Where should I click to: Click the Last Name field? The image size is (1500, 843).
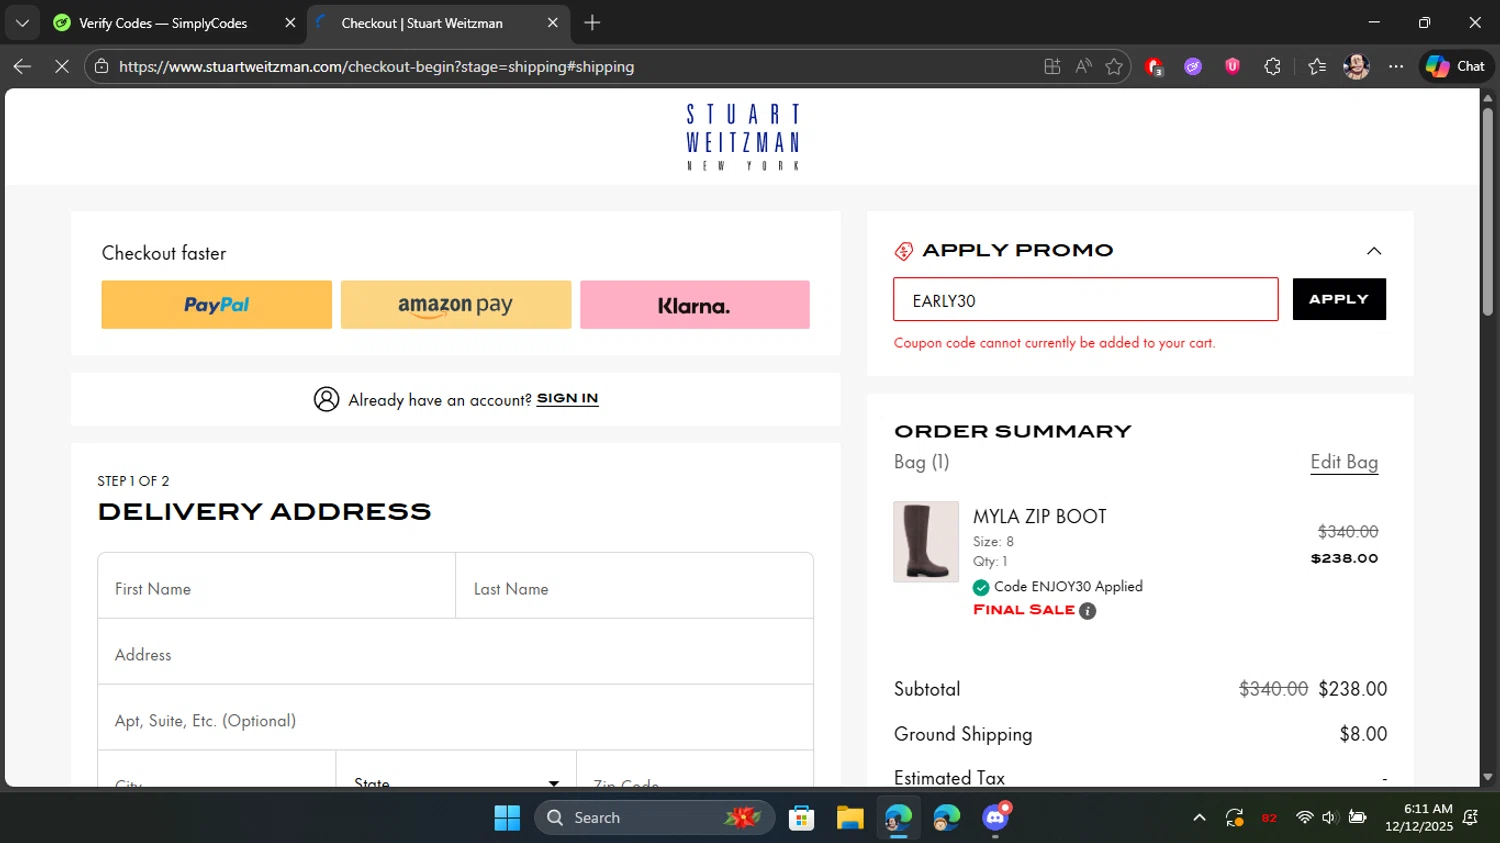[x=634, y=586]
